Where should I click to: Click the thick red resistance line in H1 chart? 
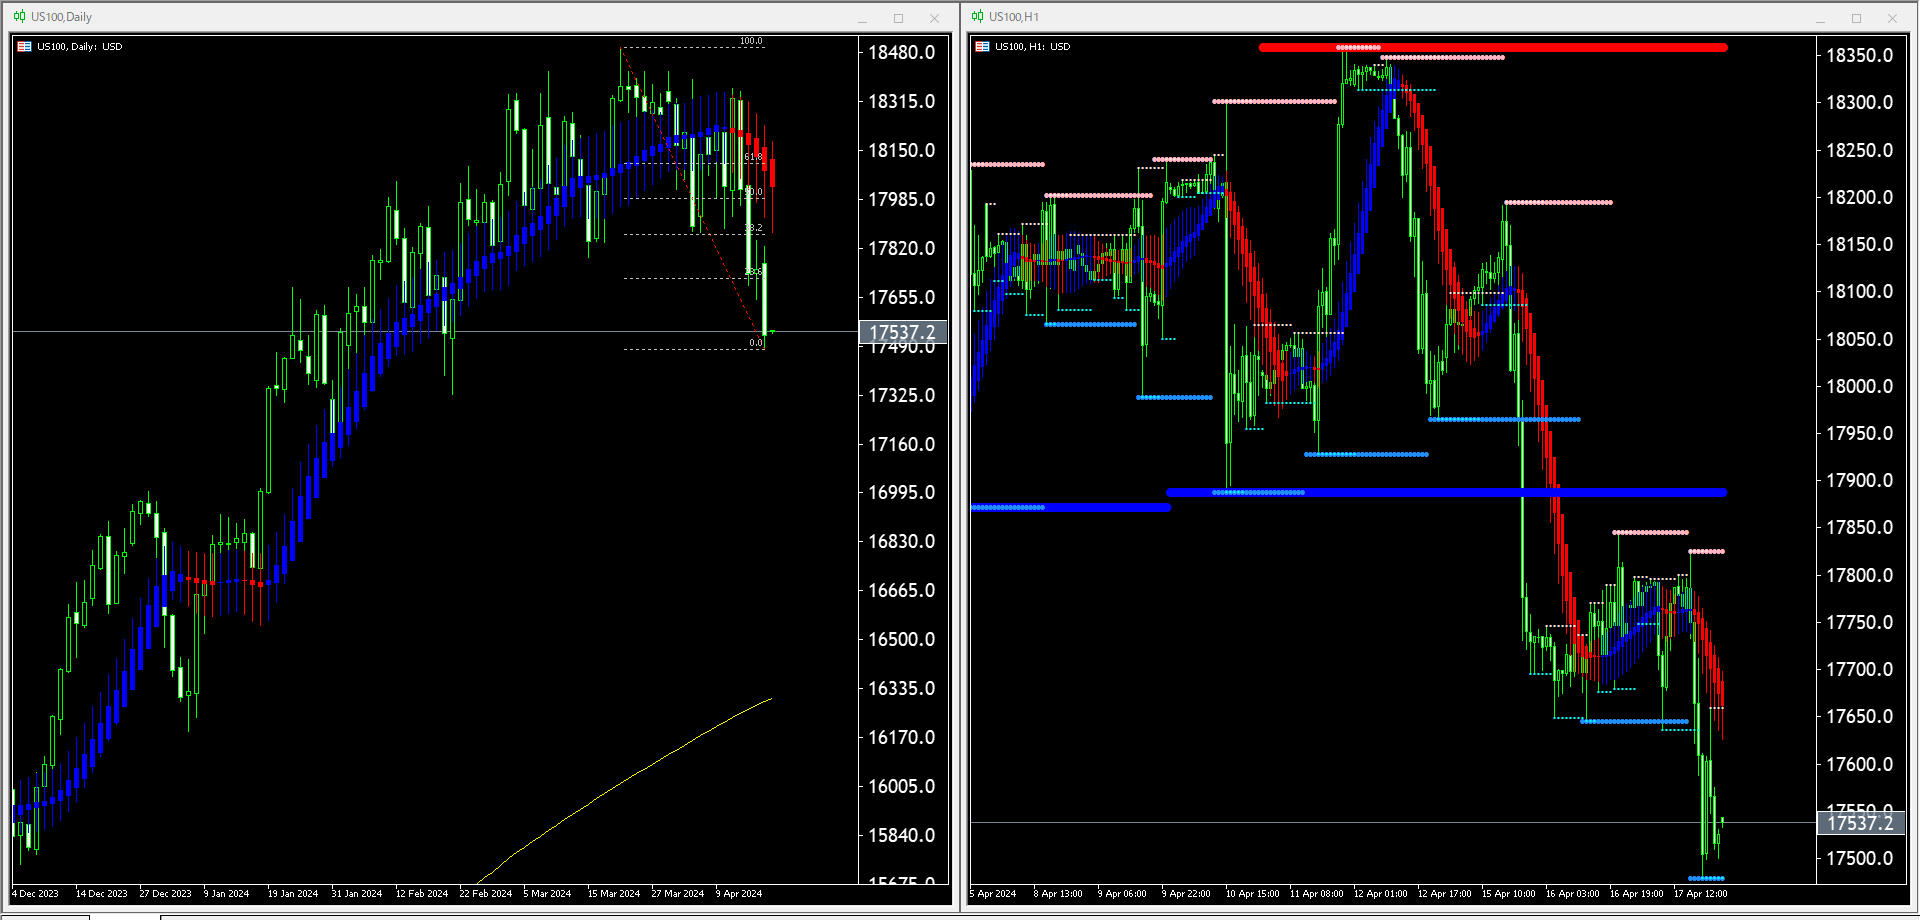pos(1493,47)
